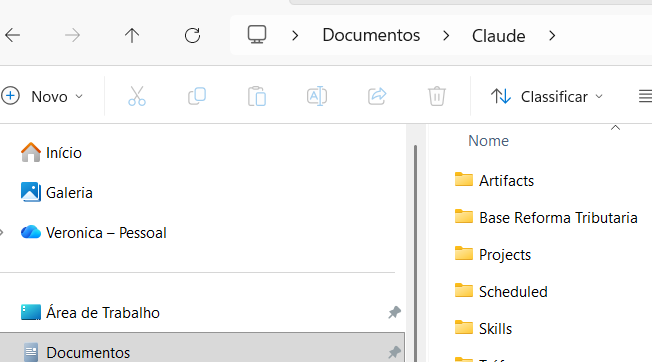The width and height of the screenshot is (652, 362).
Task: Expand the Veronica – Pessoal tree node
Action: click(x=2, y=232)
